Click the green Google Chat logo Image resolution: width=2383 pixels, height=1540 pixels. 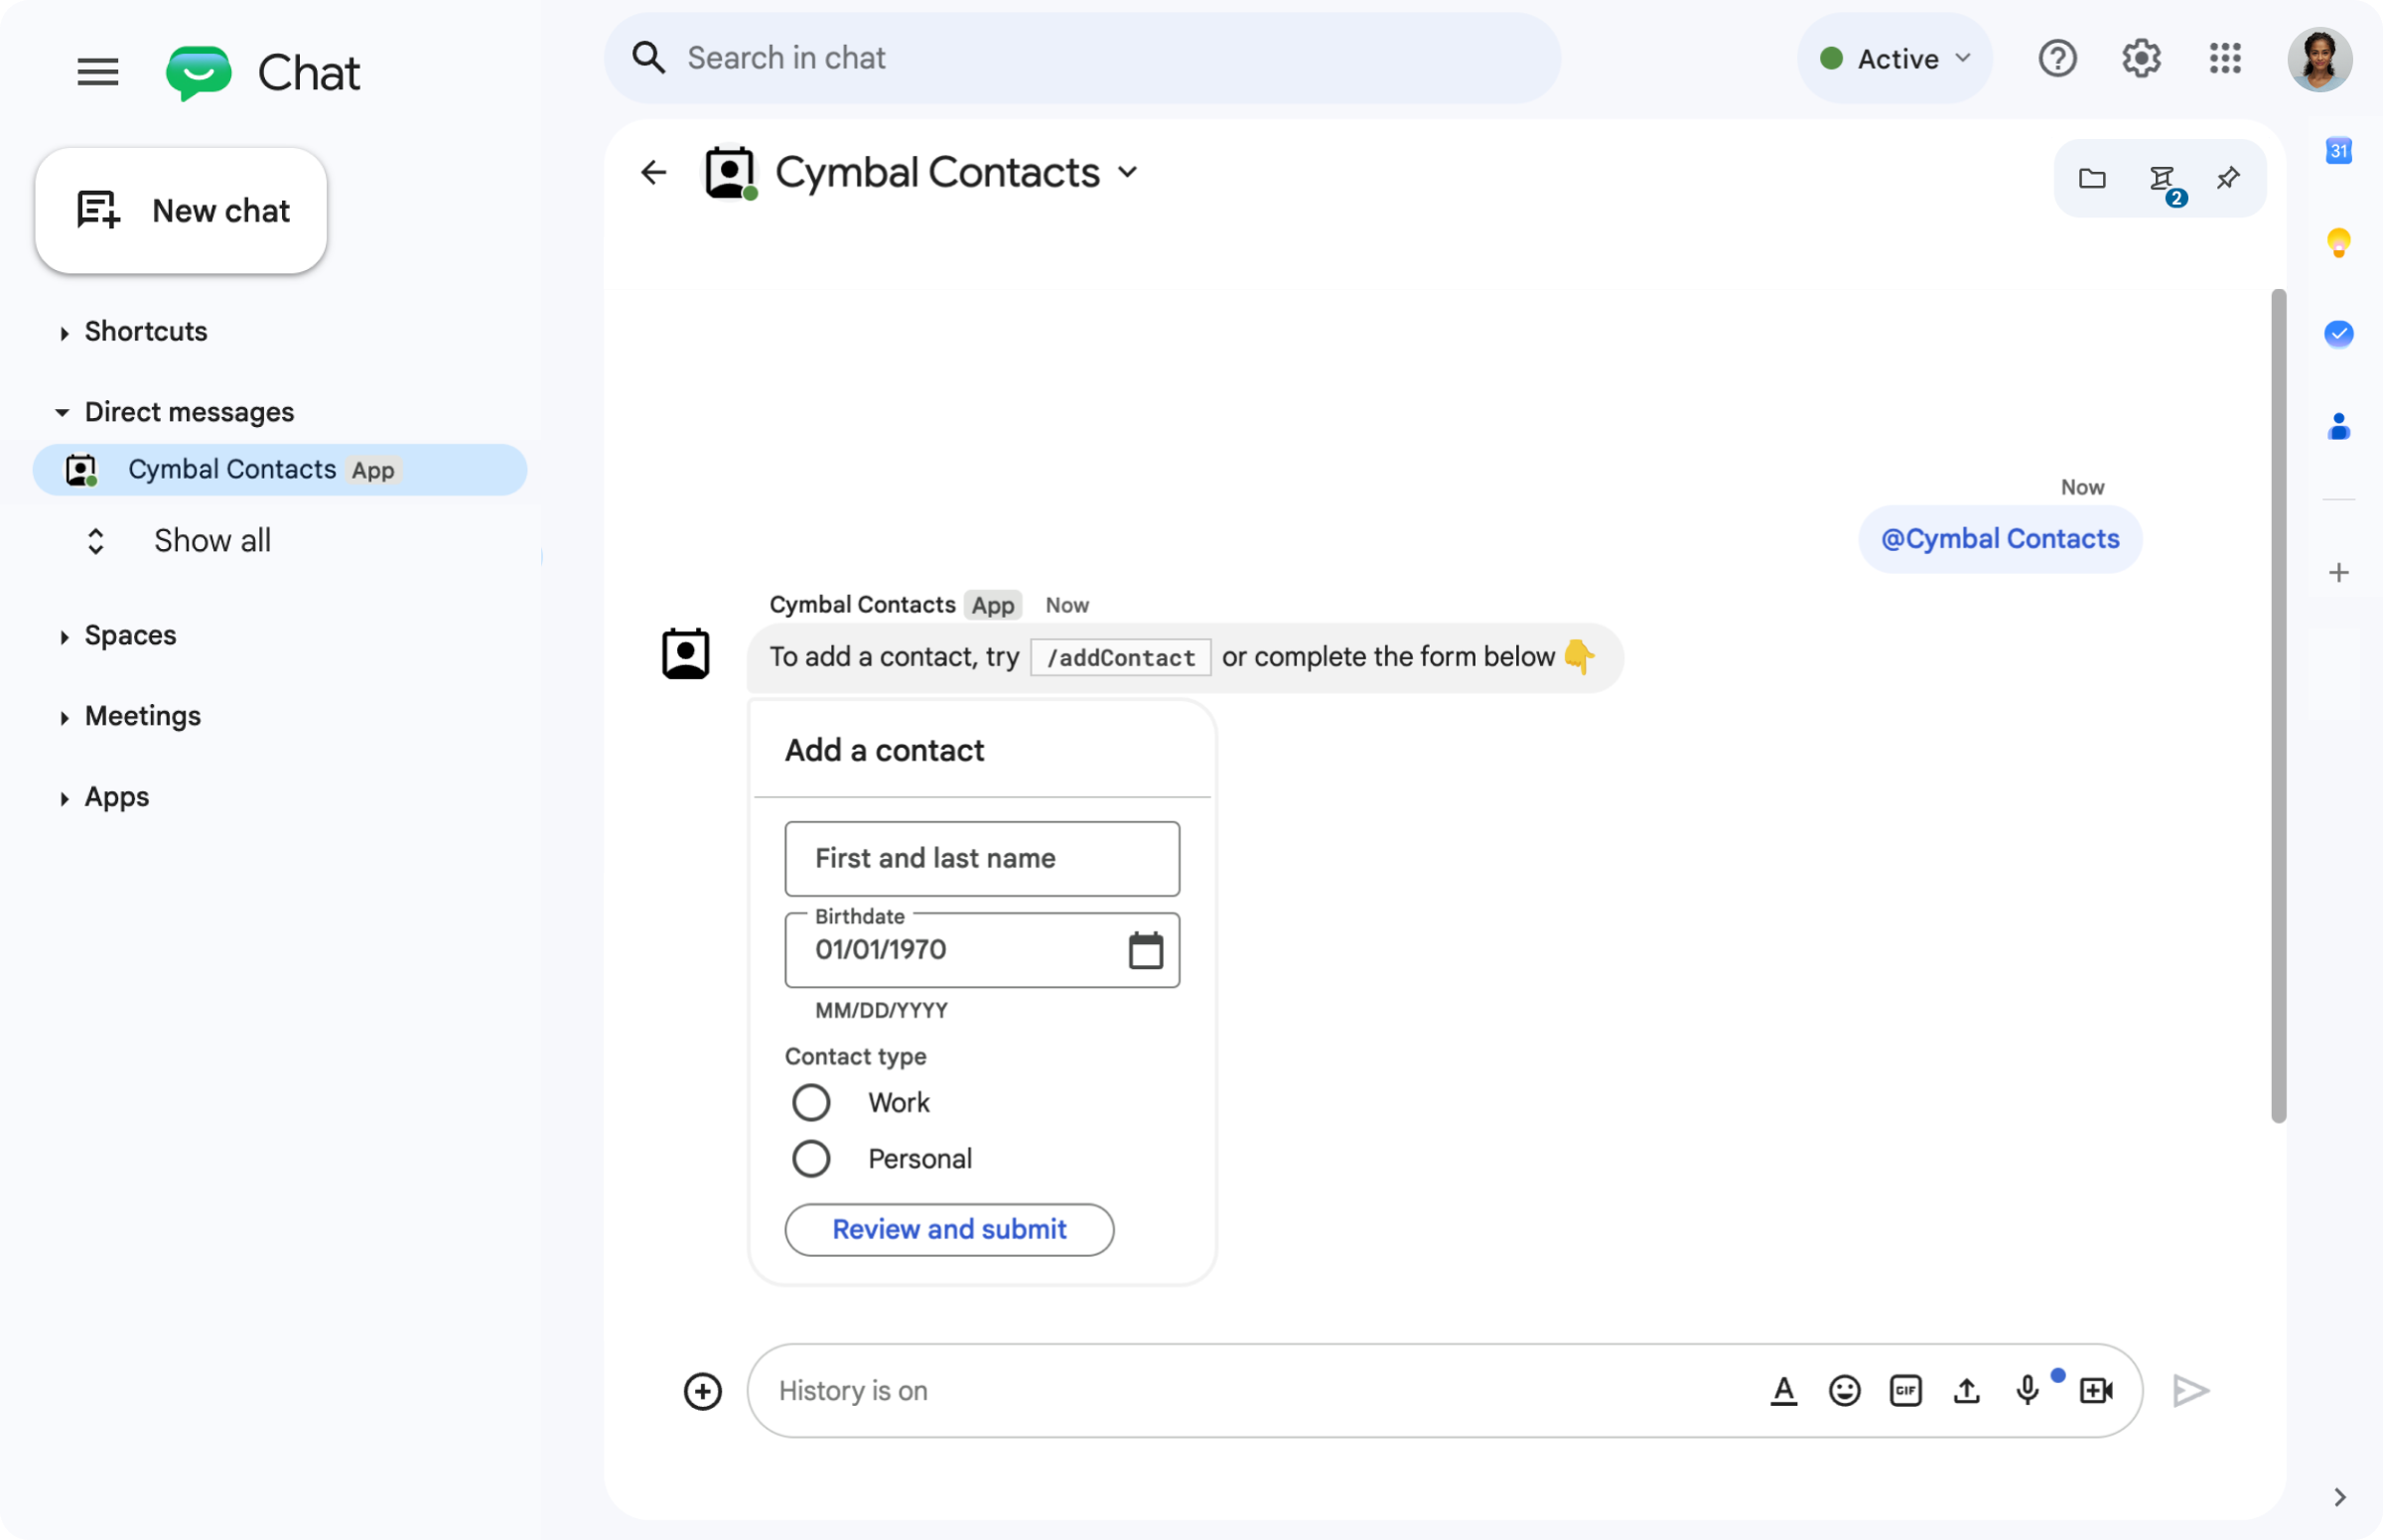point(198,73)
